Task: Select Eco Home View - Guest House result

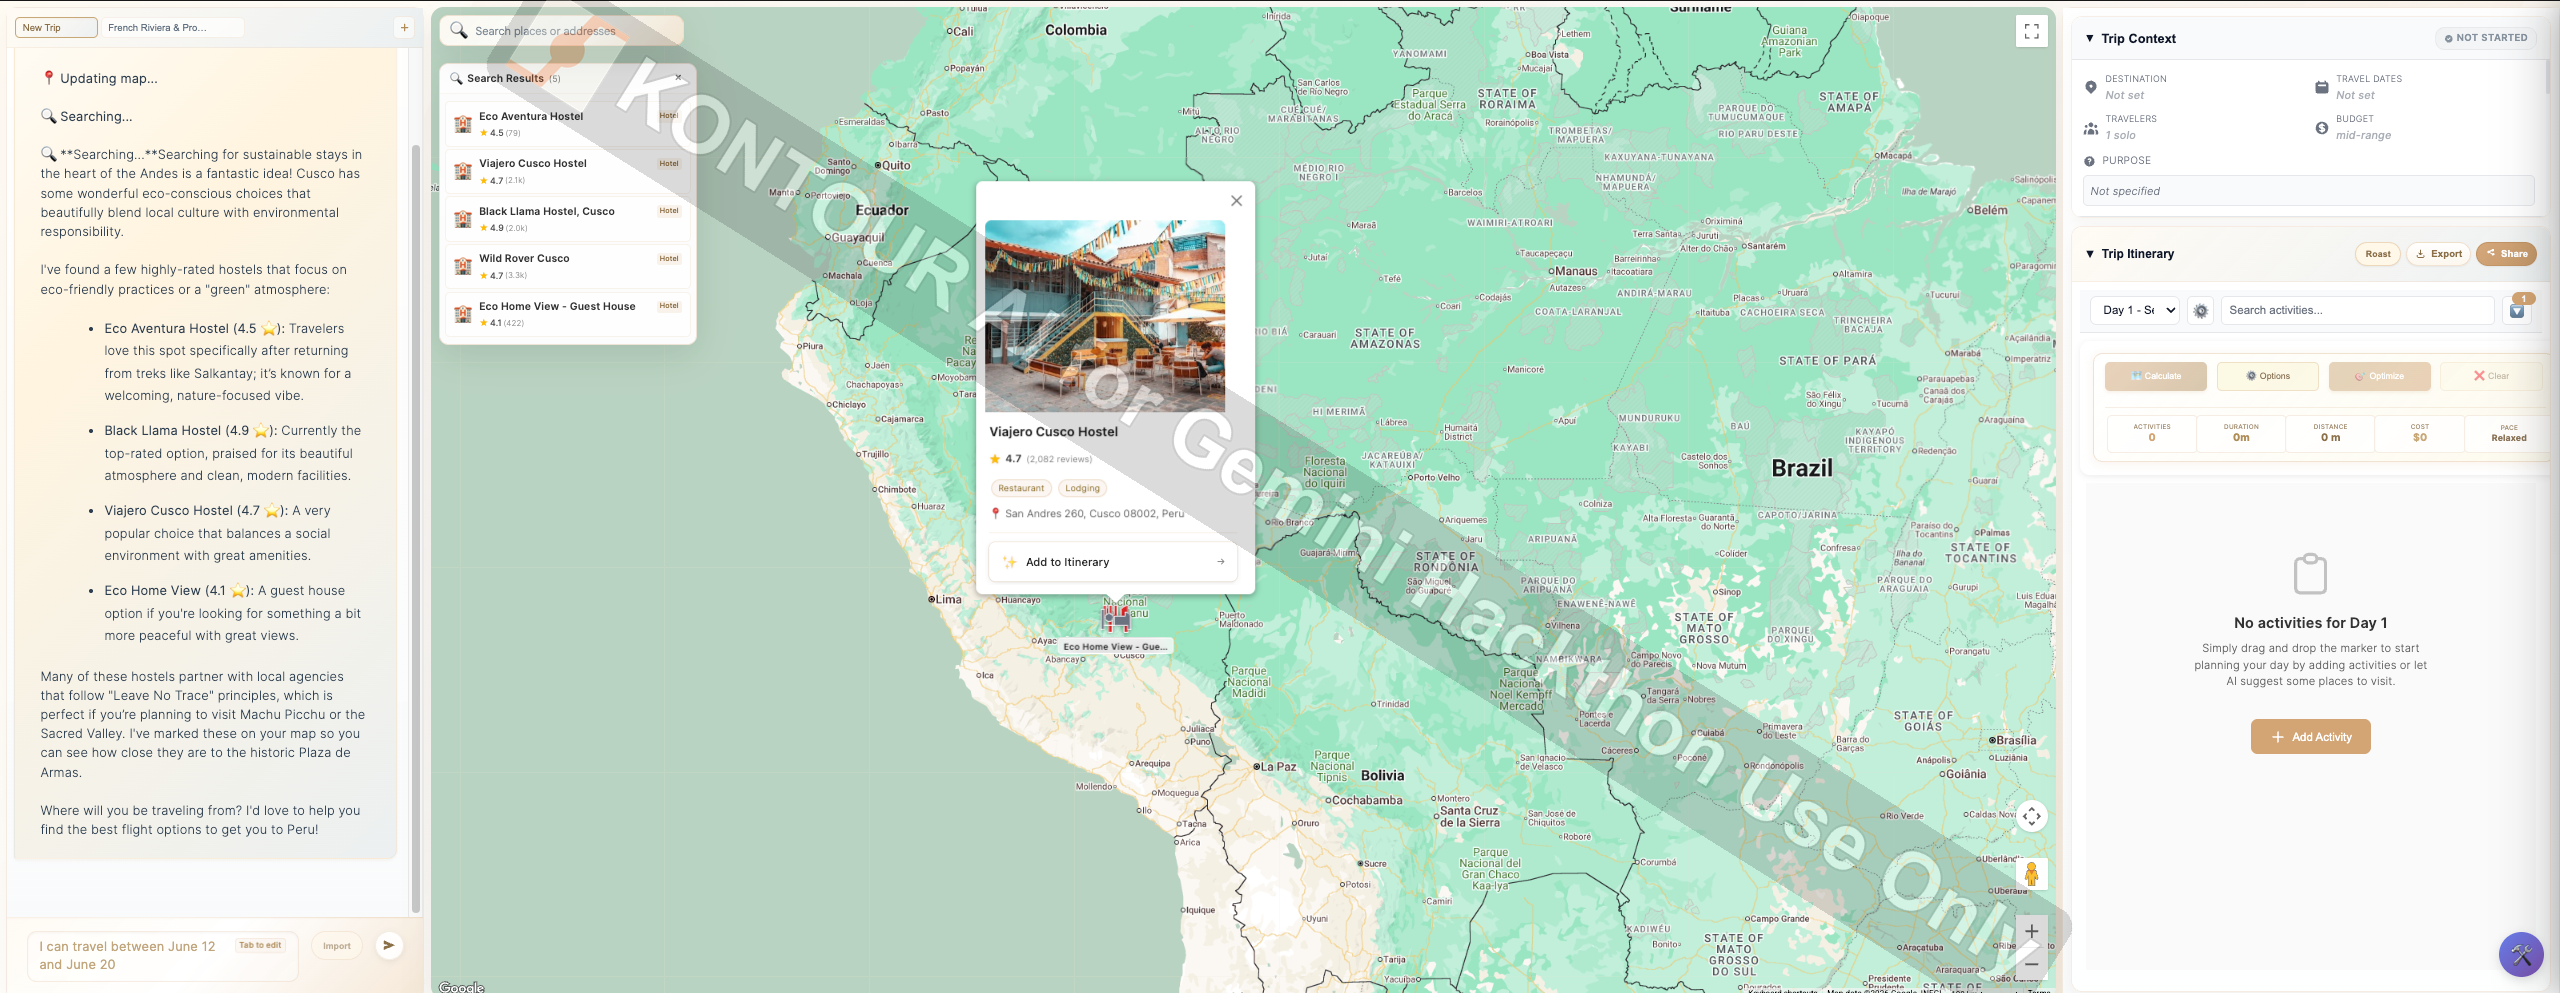Action: click(x=568, y=314)
